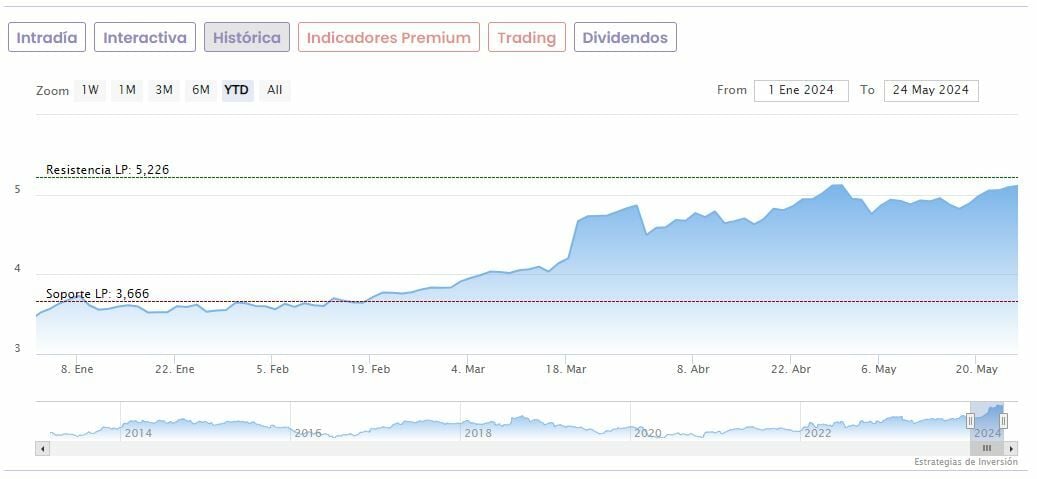Select the Histórica tab

(247, 38)
